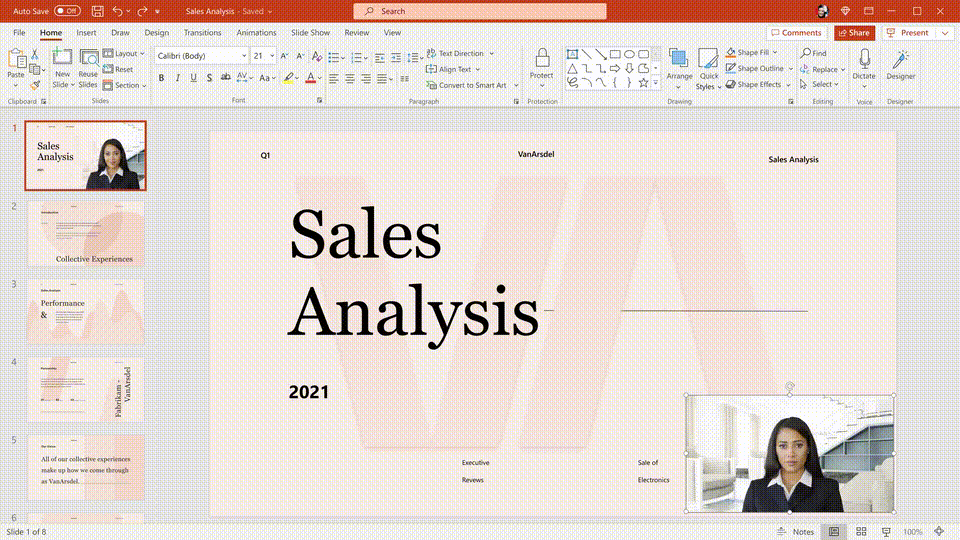Undo the last action

117,11
